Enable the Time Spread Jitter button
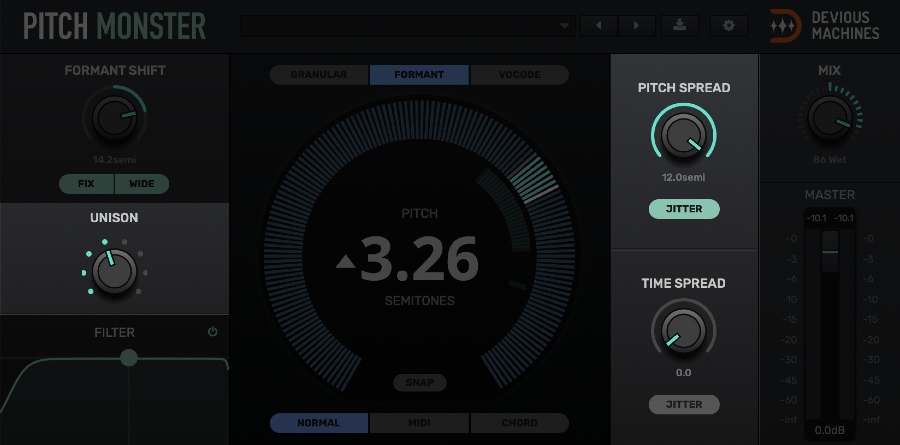 684,404
